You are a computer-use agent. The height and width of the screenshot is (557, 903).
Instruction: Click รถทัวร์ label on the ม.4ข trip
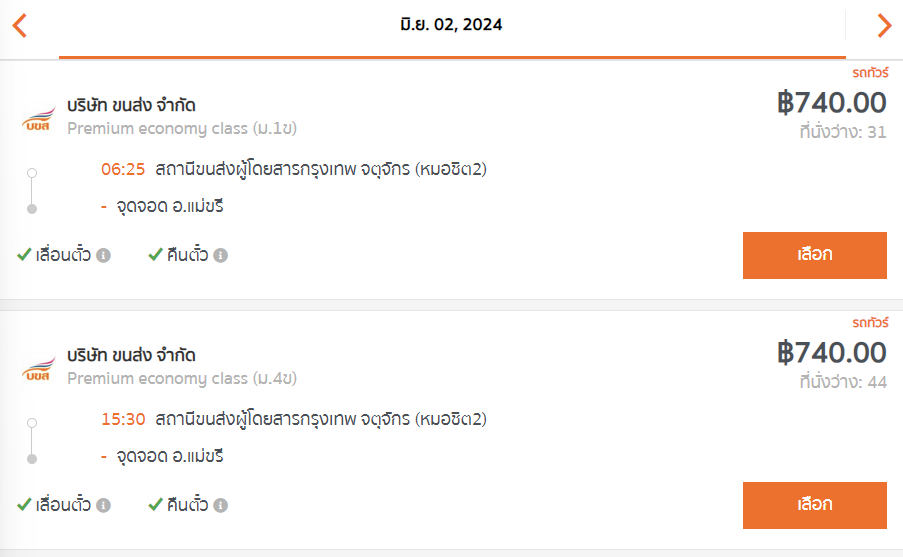871,323
